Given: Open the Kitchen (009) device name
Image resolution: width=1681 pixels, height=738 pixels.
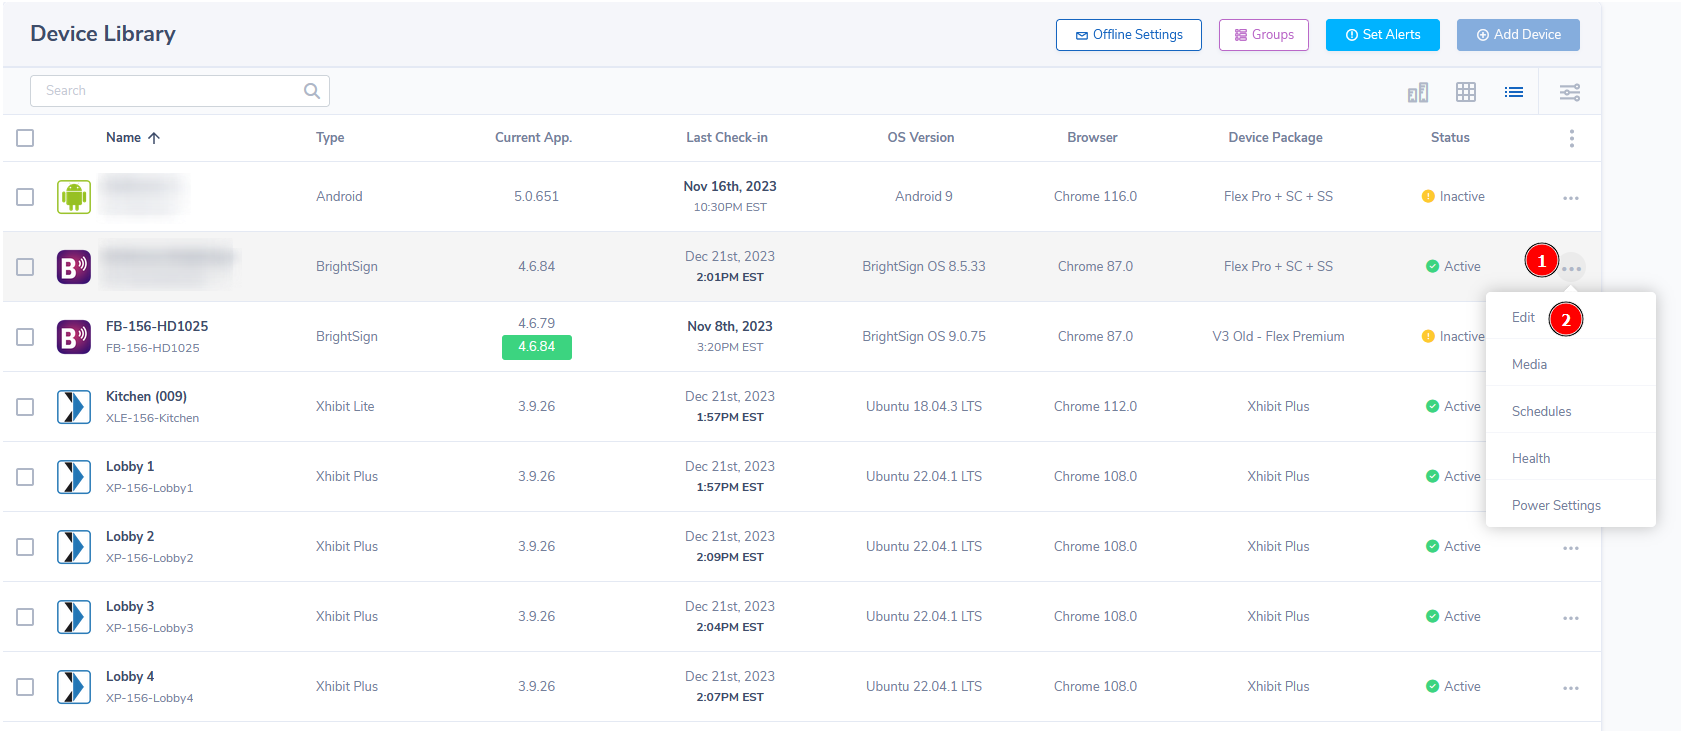Looking at the screenshot, I should click(x=146, y=396).
